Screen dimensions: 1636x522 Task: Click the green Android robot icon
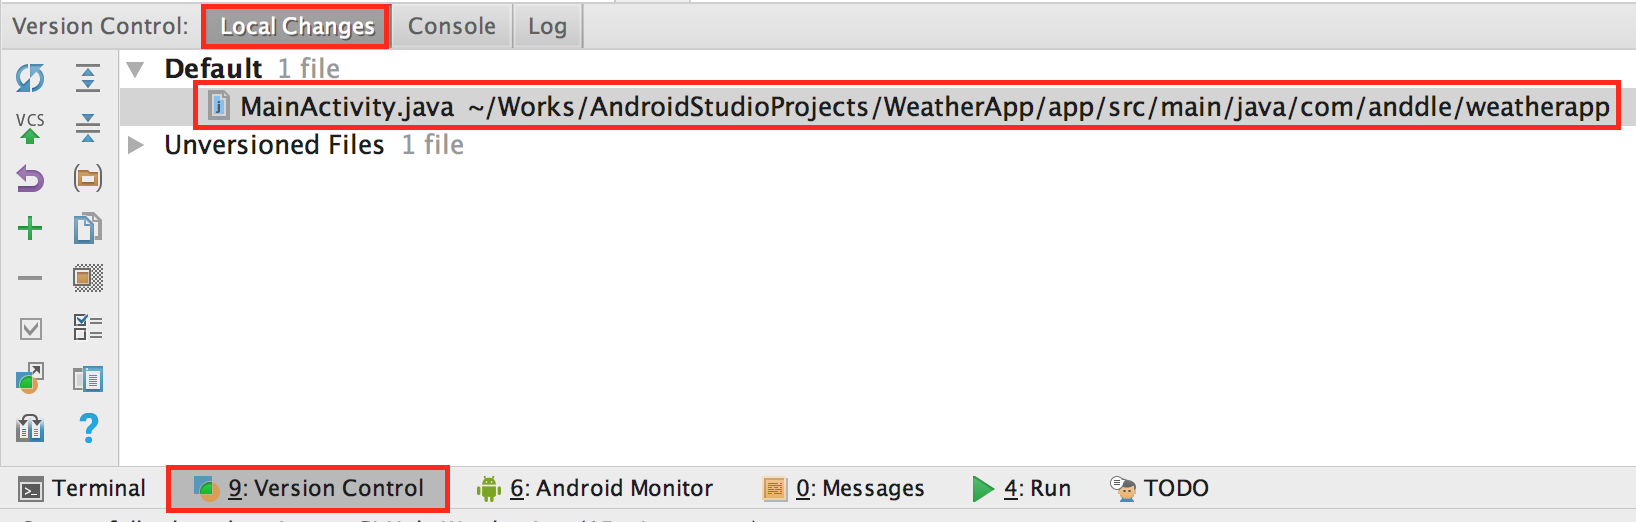[x=488, y=489]
